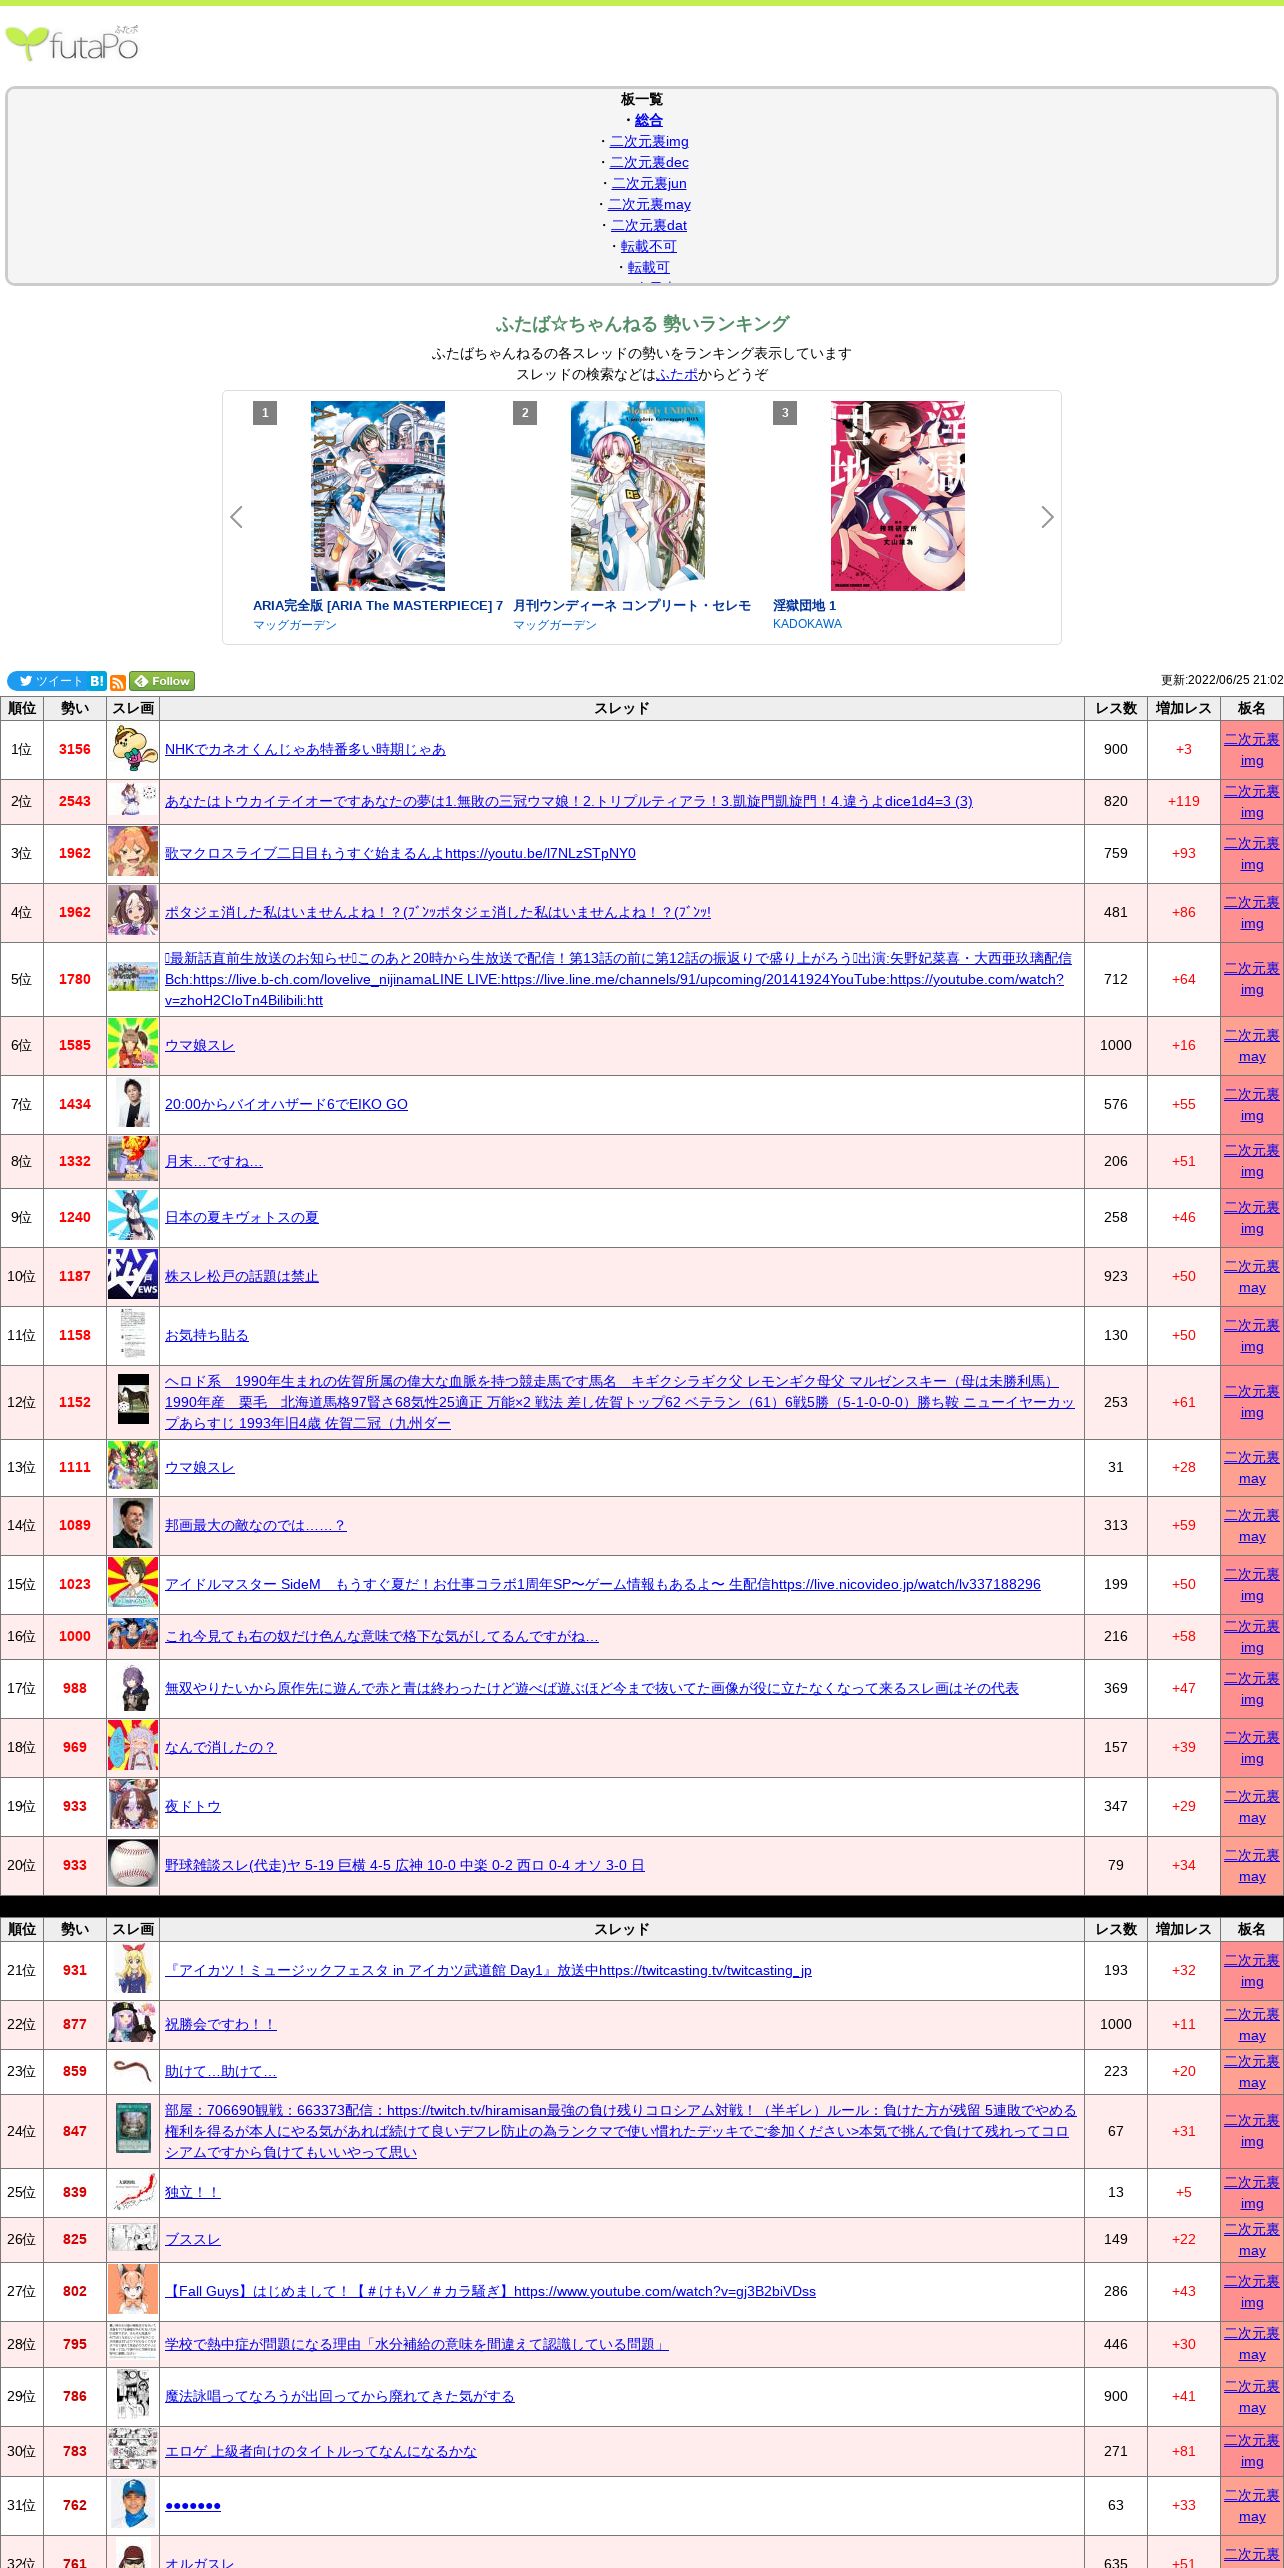The height and width of the screenshot is (2568, 1284).
Task: Open the Fall Guys はじめまして thread
Action: 490,2291
